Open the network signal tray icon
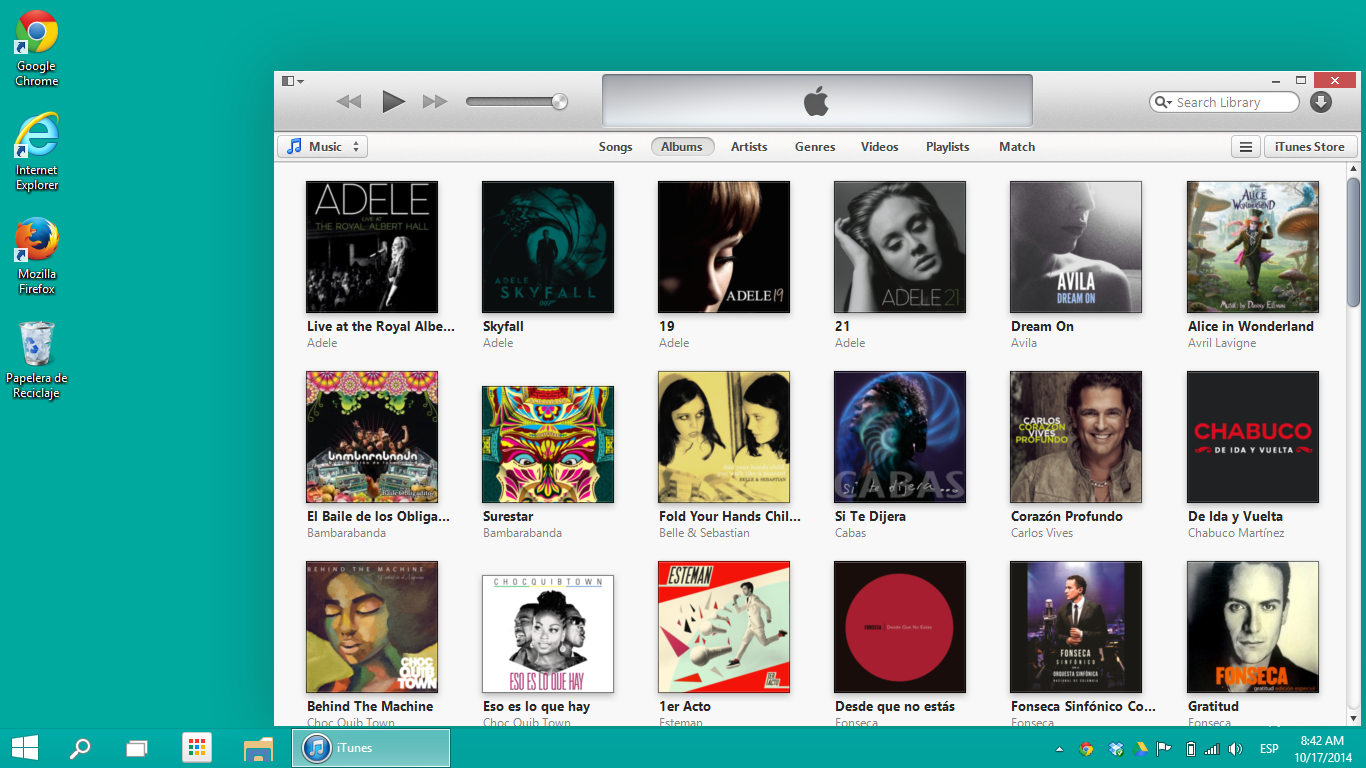The height and width of the screenshot is (768, 1366). coord(1212,749)
